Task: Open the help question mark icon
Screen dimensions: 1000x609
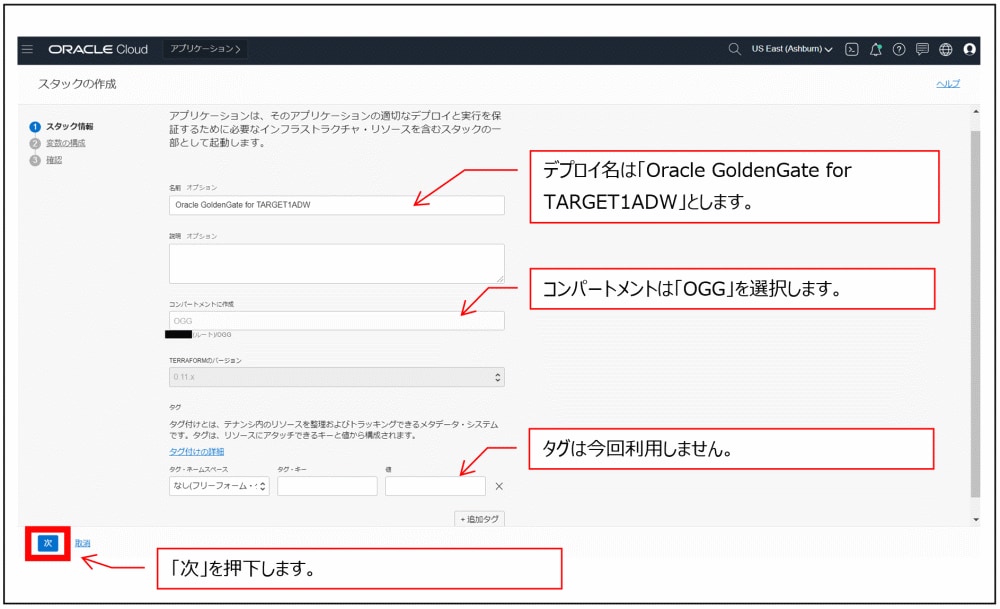Action: pos(899,49)
